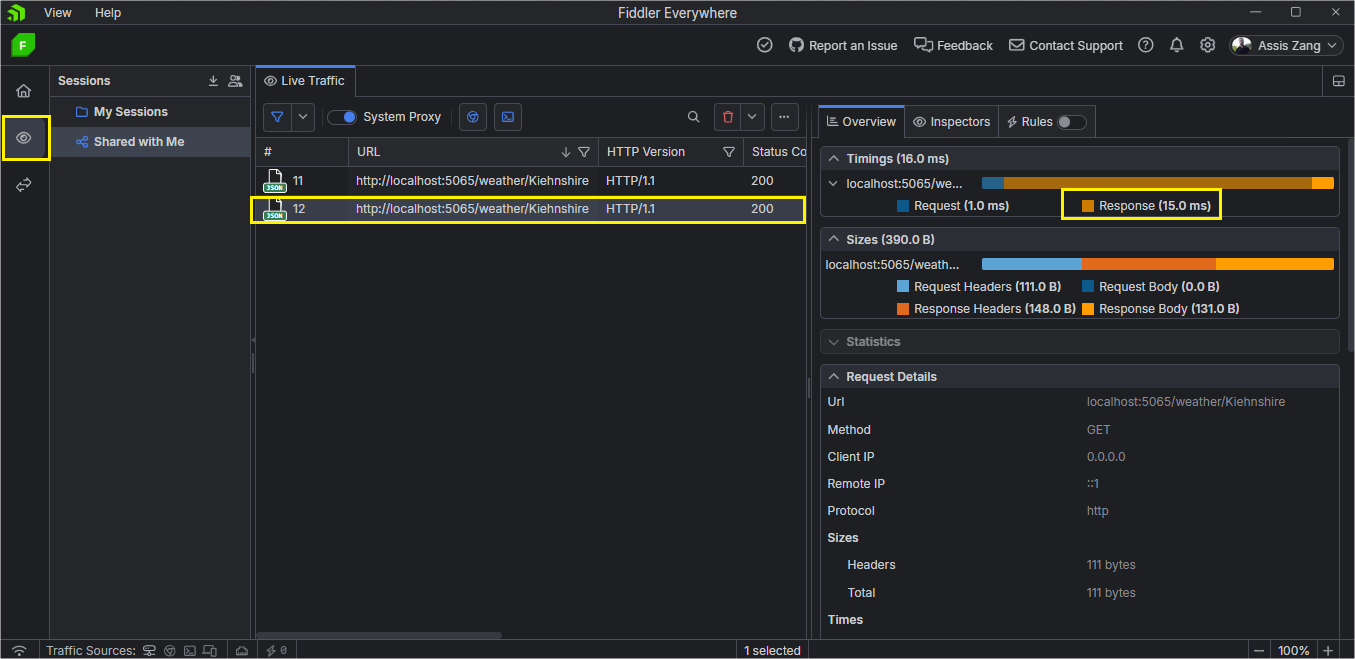Click the green Fiddler logo icon

click(24, 45)
